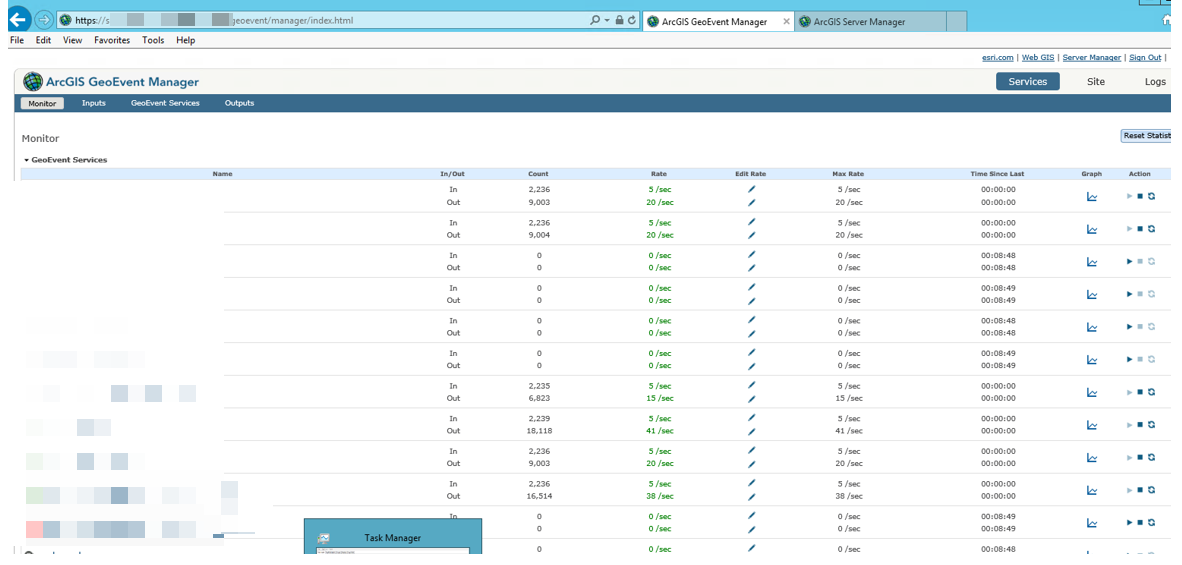Switch to GeoEvent Services navigation tab
Screen dimensions: 1182x565
[x=165, y=103]
